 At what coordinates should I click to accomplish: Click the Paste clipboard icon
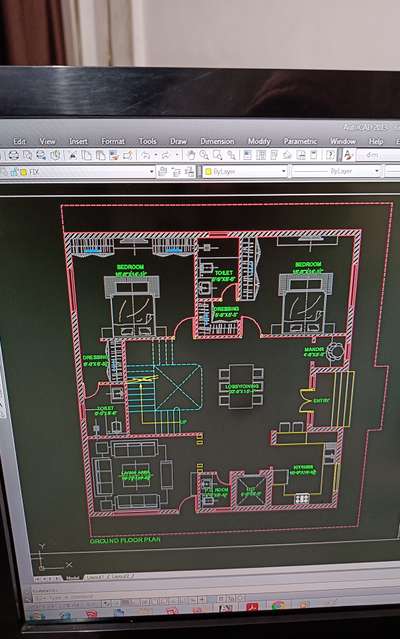click(100, 155)
